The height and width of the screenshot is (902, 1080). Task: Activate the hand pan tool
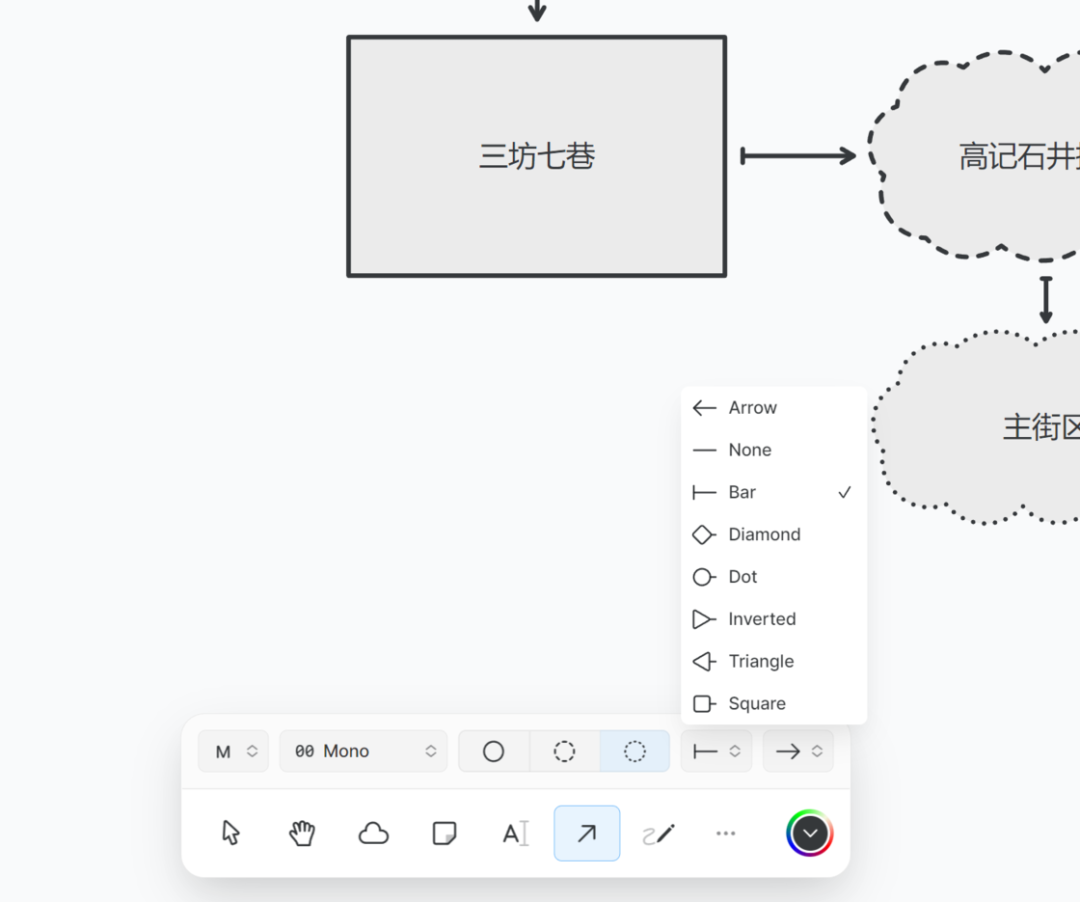(x=302, y=833)
